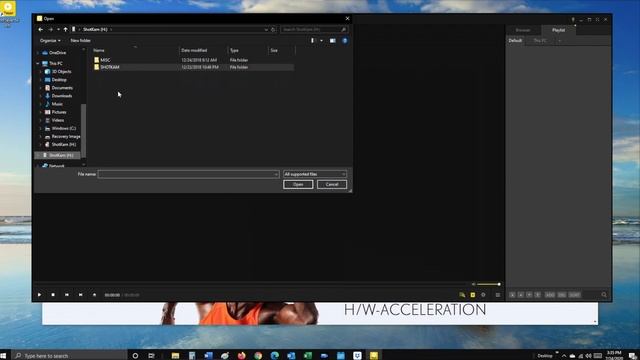Change the file list view style
Viewport: 640px width, 360px height.
tap(313, 40)
